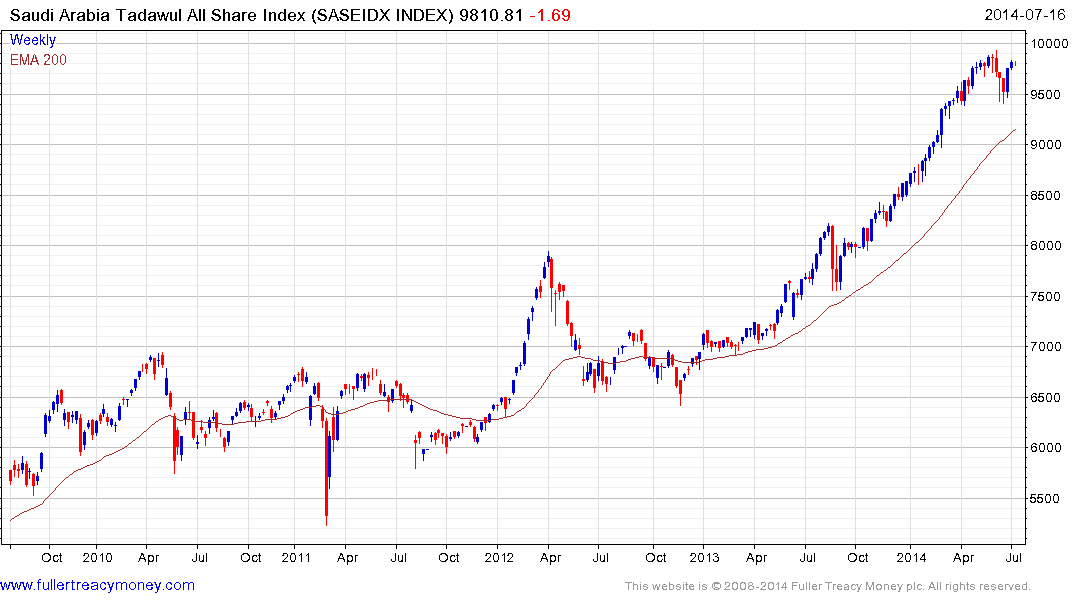This screenshot has height=600, width=1075.
Task: Select the 7500 price axis label
Action: coord(1046,296)
